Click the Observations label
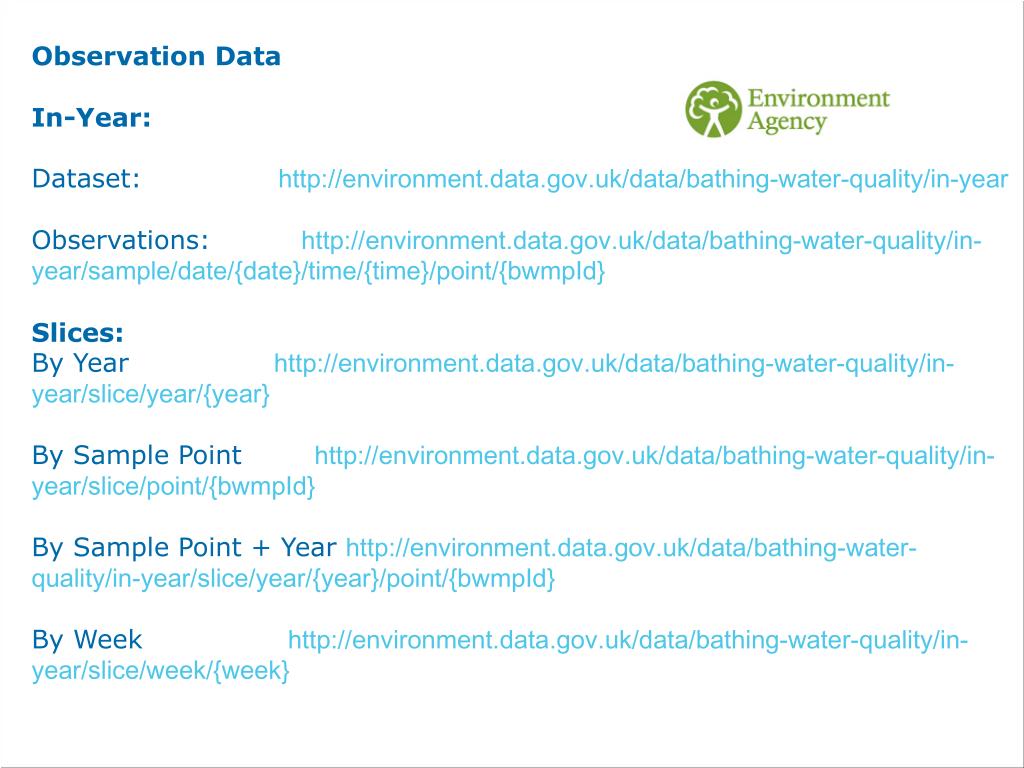Screen dimensions: 1024x768 point(120,240)
